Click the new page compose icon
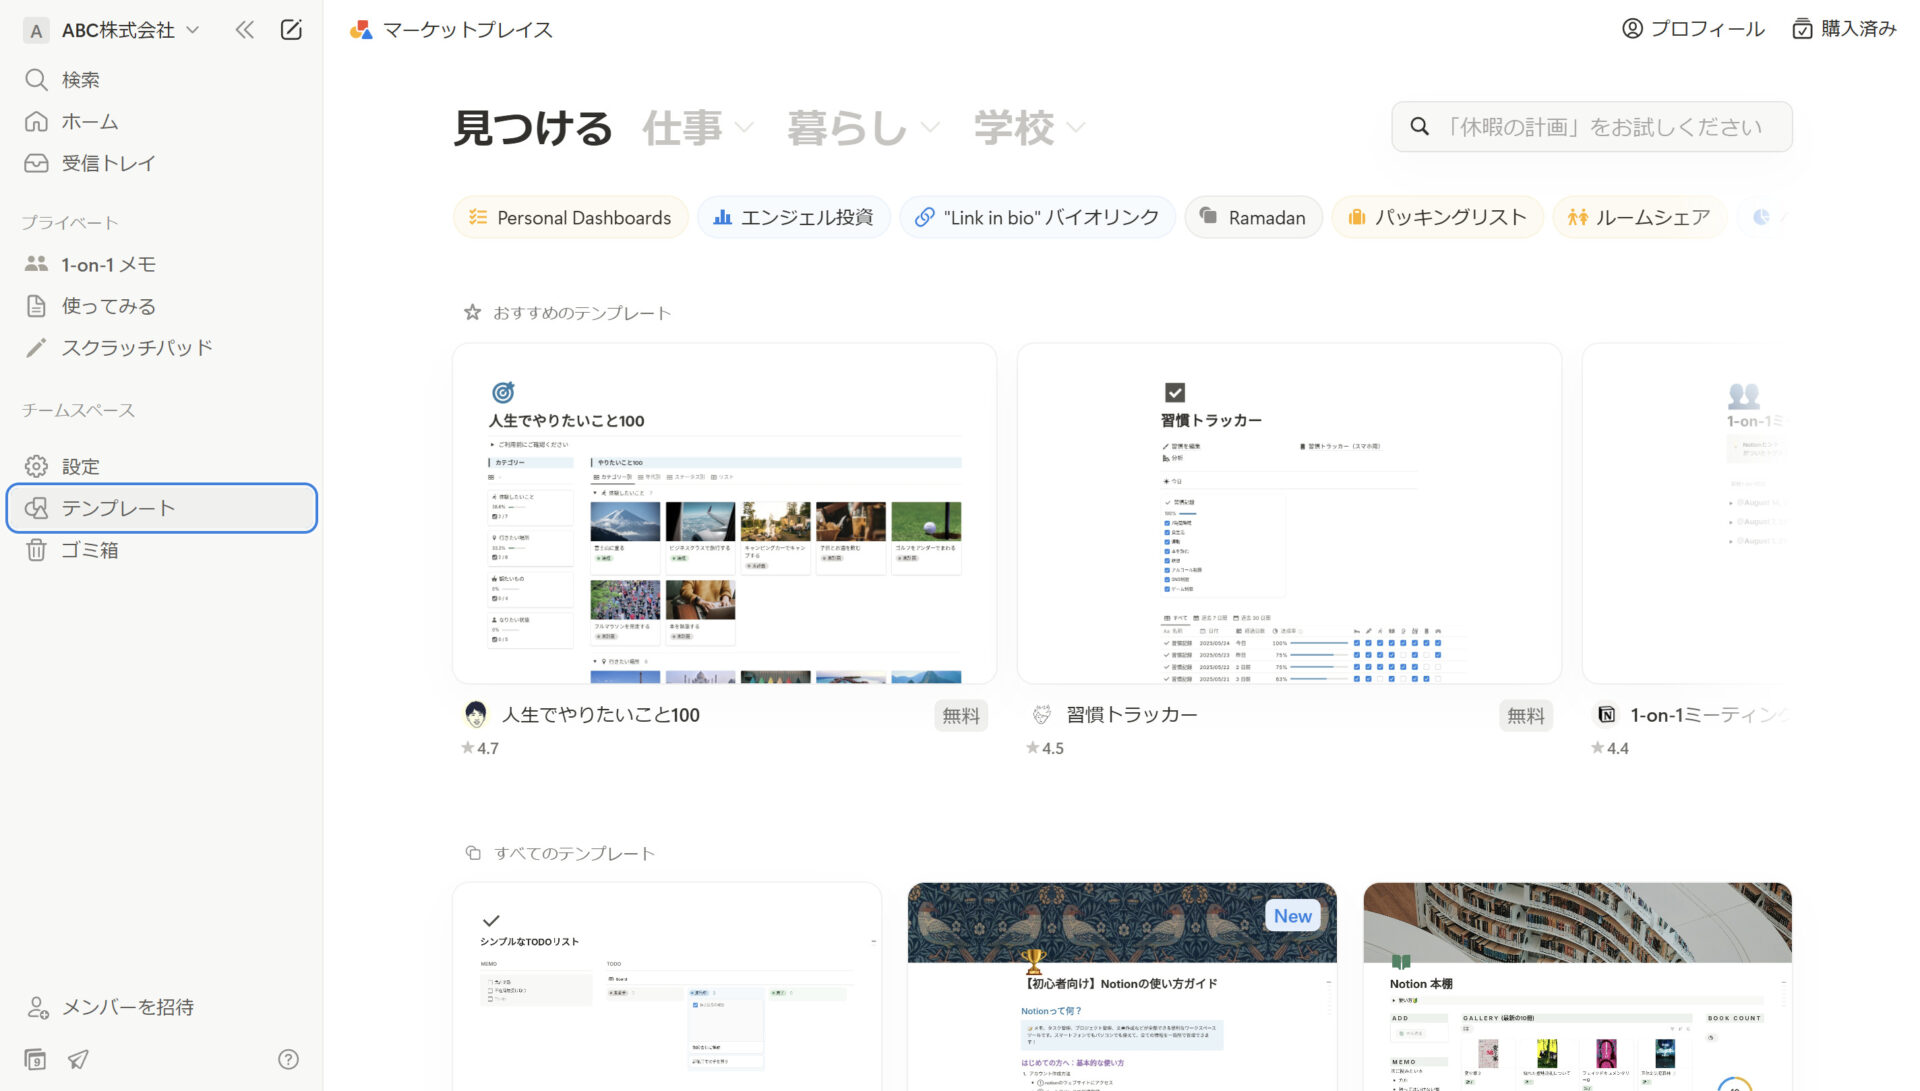Viewport: 1920px width, 1091px height. (291, 30)
